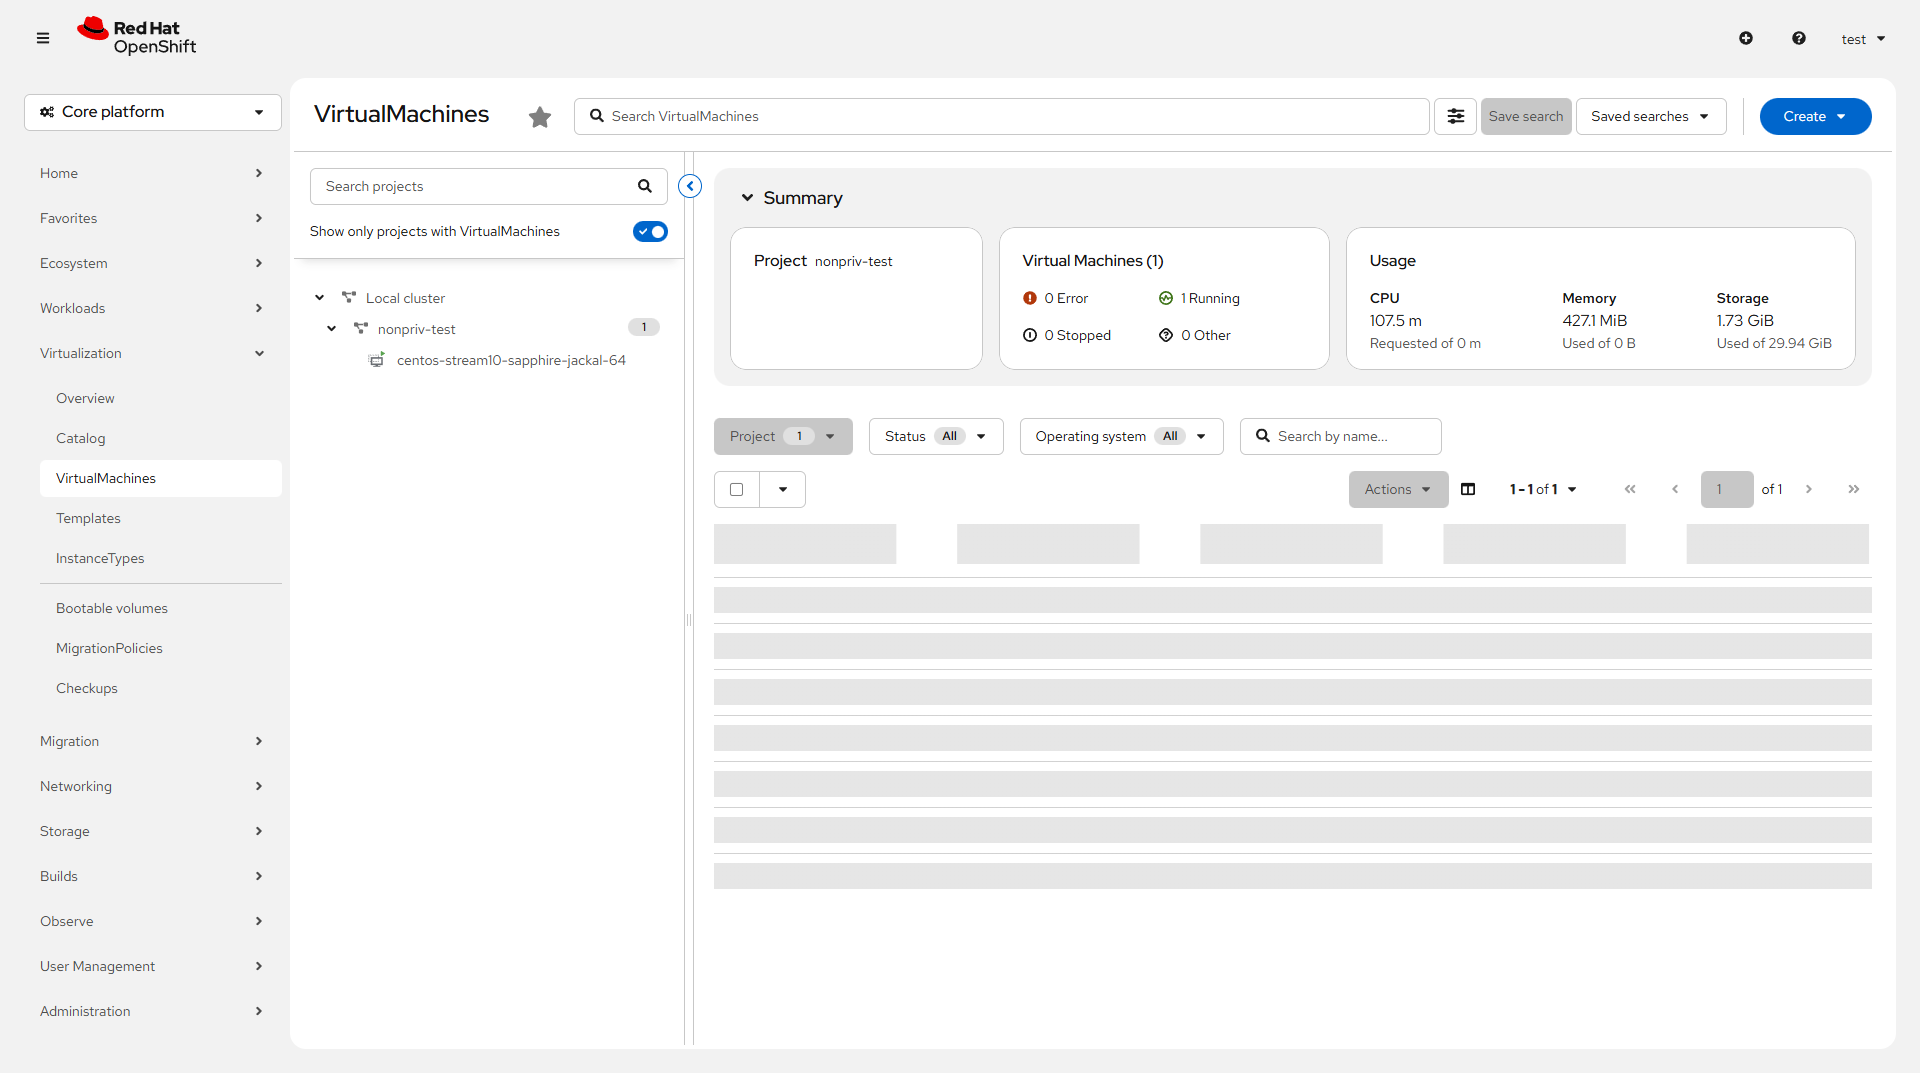Viewport: 1920px width, 1073px height.
Task: Click the favorite star icon
Action: tap(540, 117)
